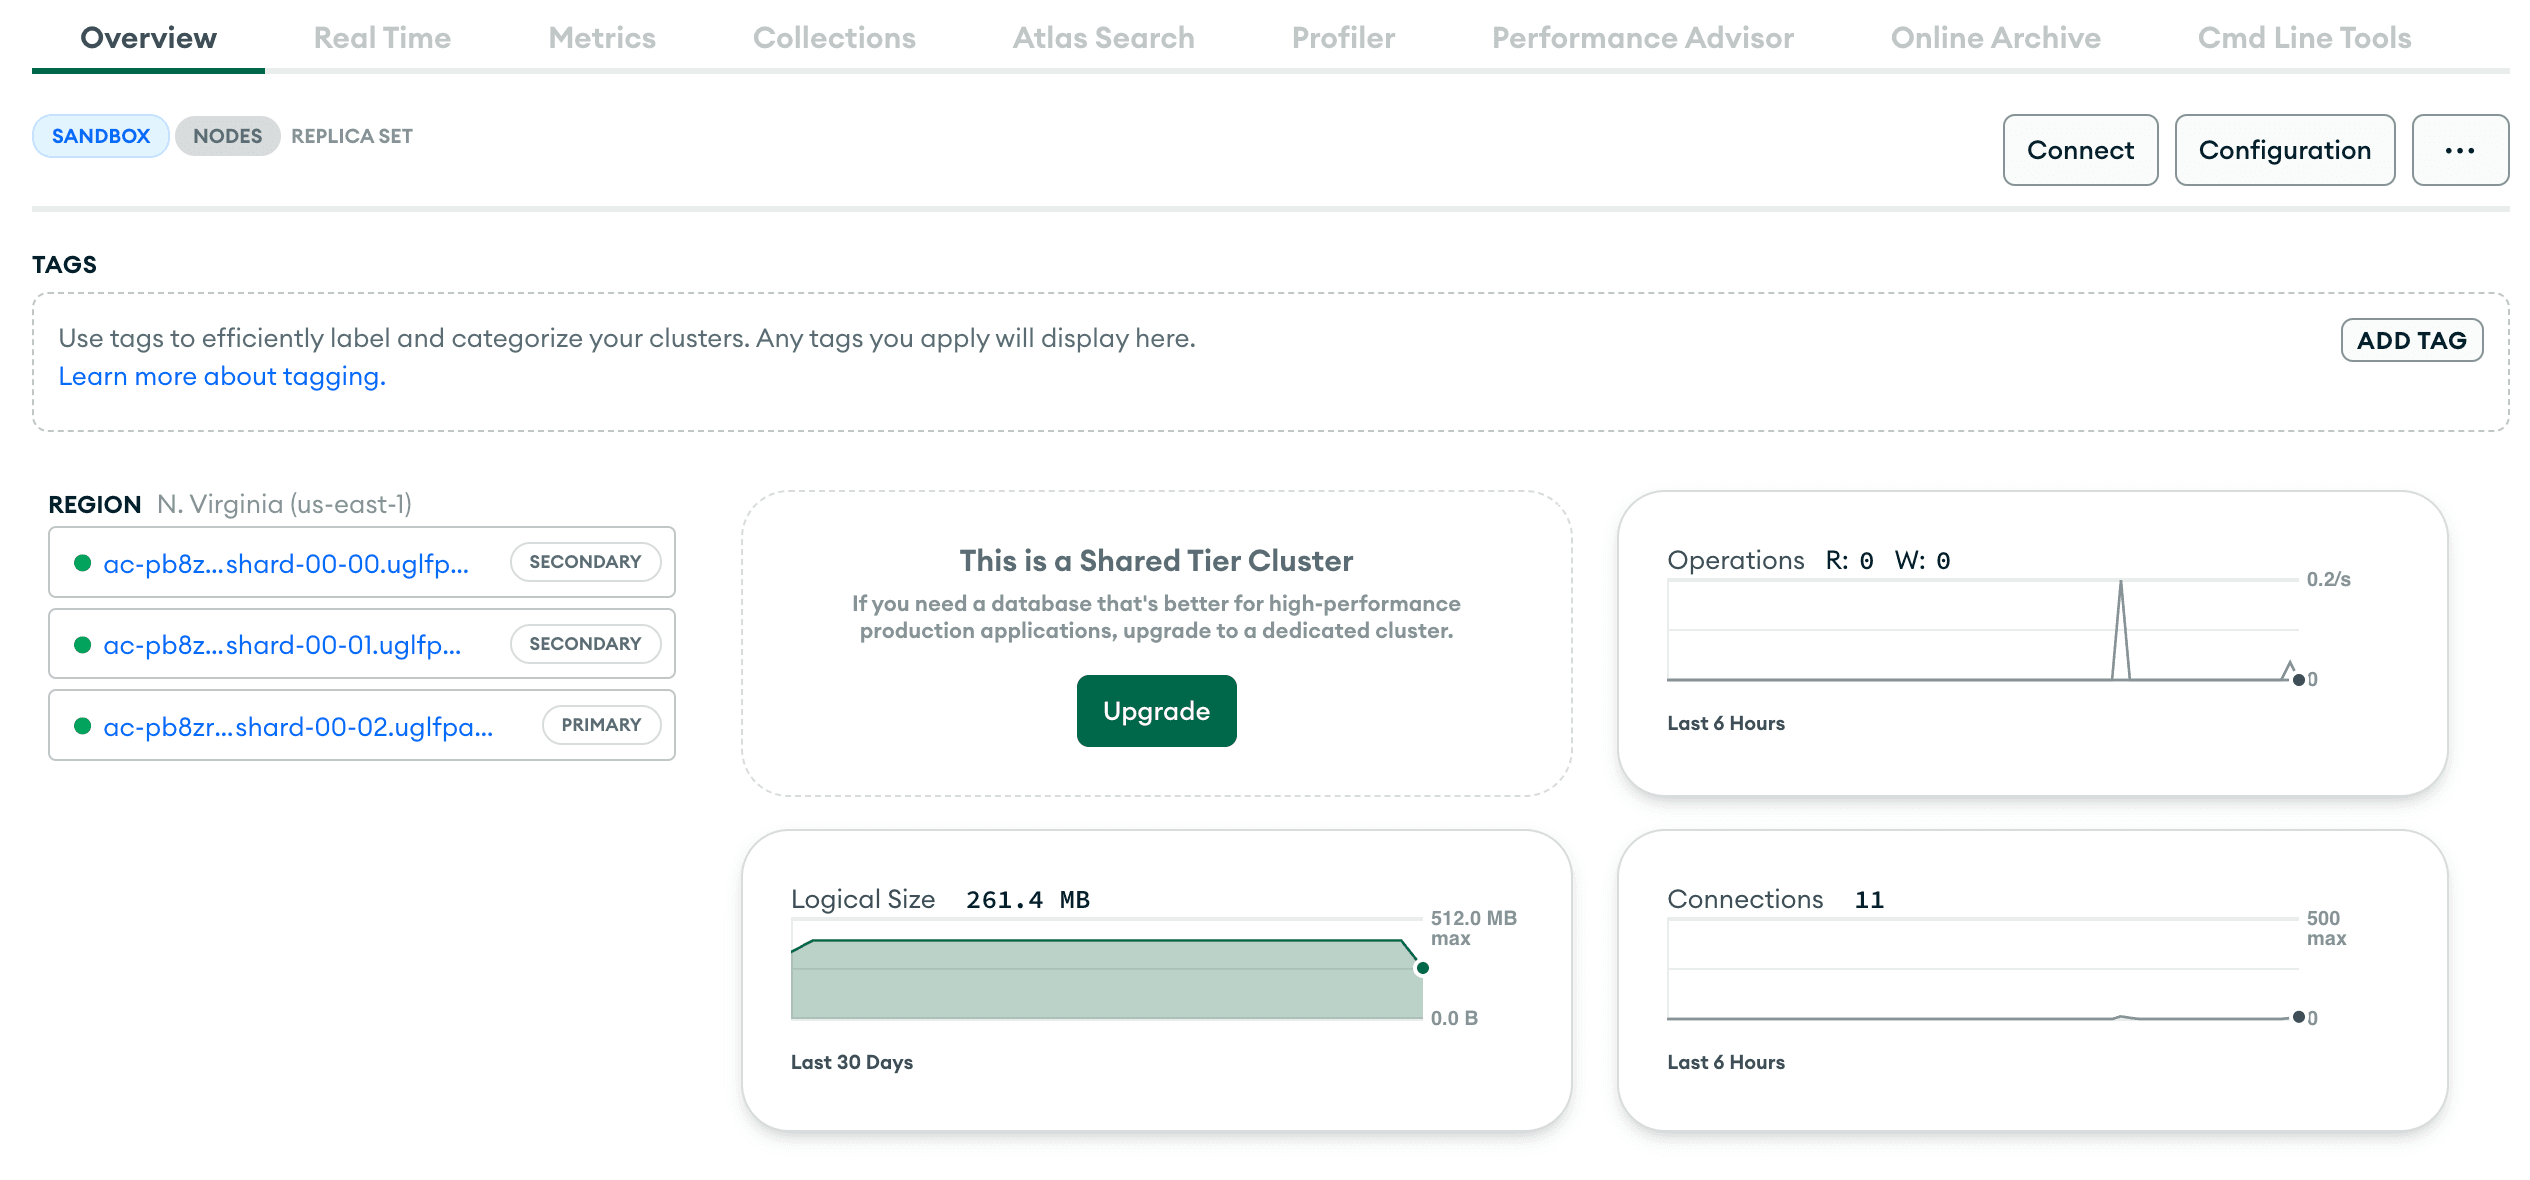Click the green status dot of shard-00-01
This screenshot has width=2530, height=1180.
click(83, 645)
